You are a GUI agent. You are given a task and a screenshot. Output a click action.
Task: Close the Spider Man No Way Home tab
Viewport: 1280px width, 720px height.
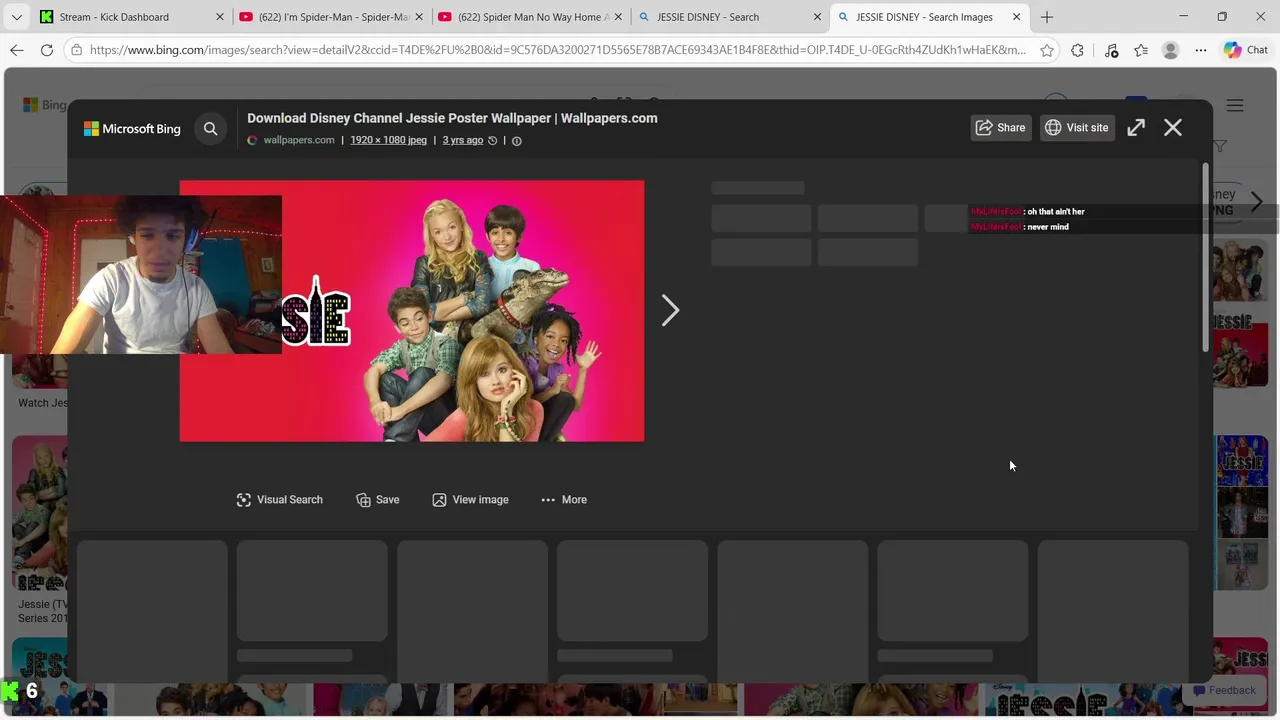pyautogui.click(x=618, y=17)
